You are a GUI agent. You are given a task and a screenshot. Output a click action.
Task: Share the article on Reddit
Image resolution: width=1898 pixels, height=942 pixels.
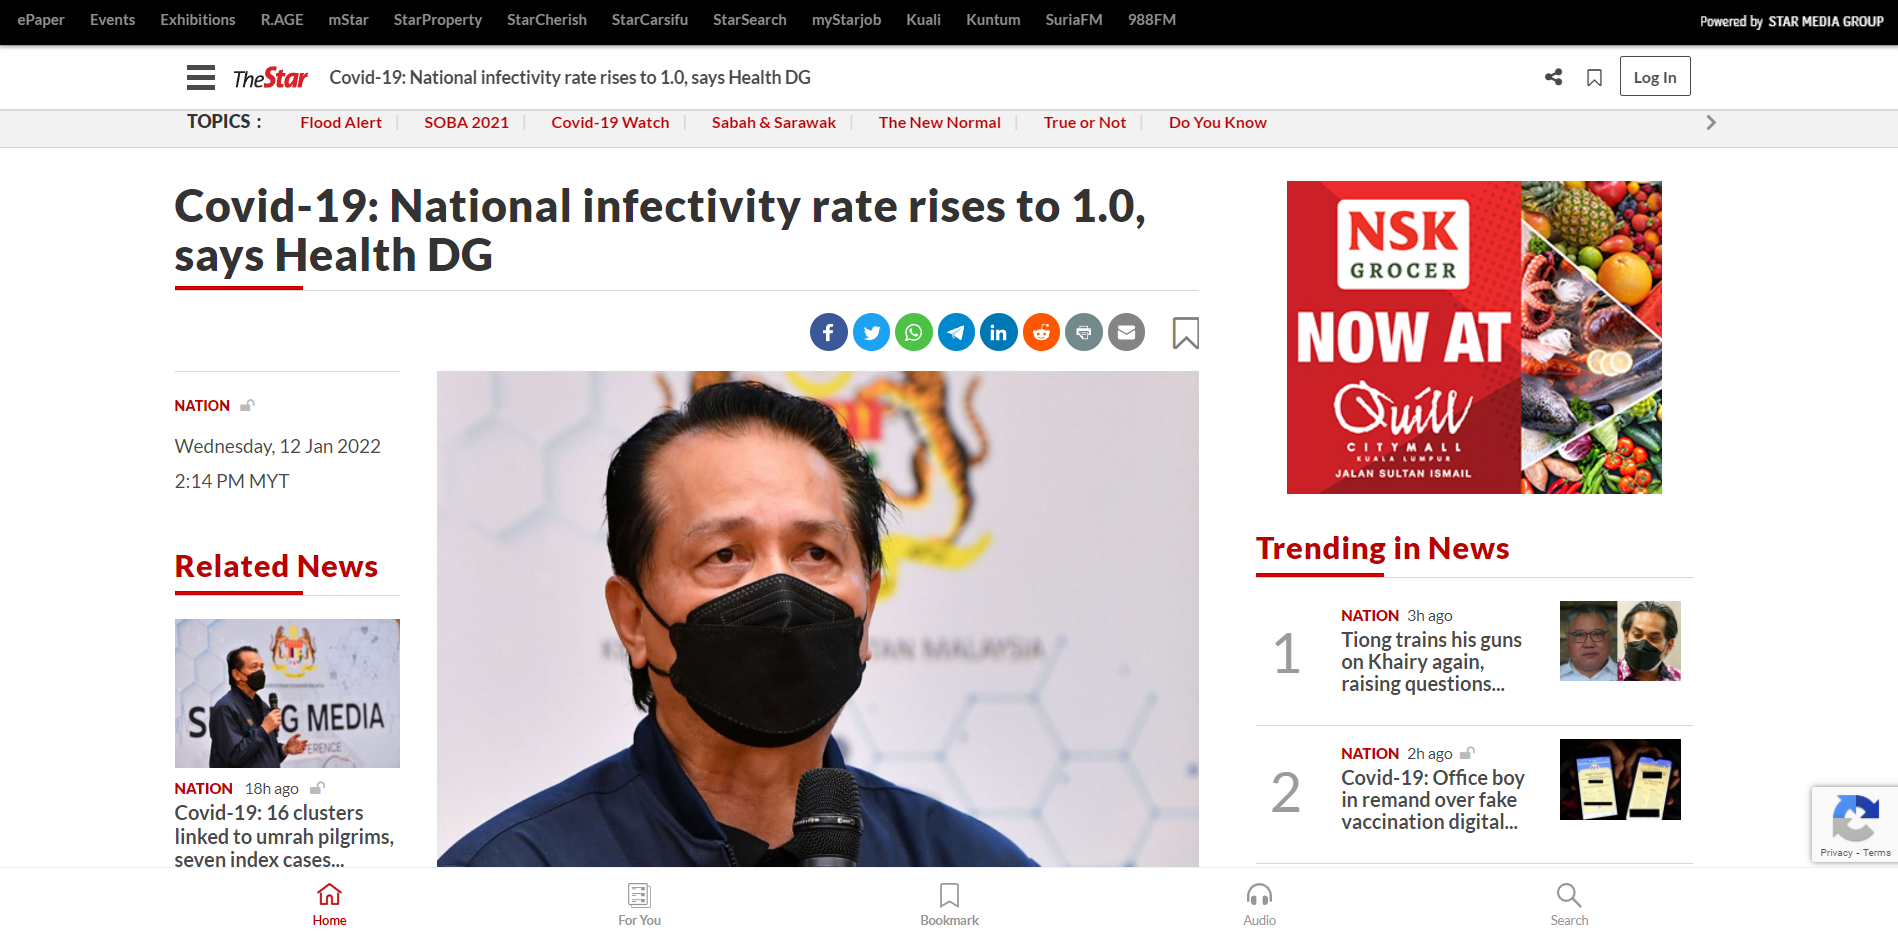click(x=1041, y=332)
